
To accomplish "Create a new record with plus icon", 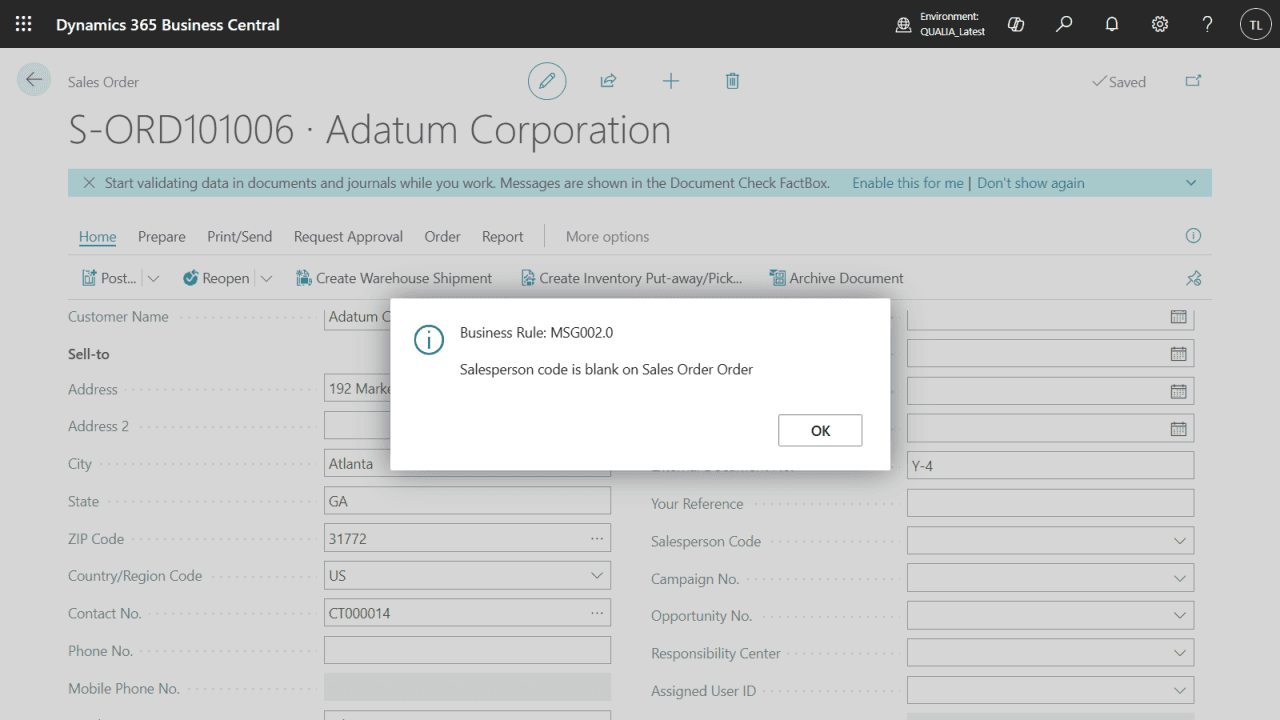I will (x=671, y=81).
